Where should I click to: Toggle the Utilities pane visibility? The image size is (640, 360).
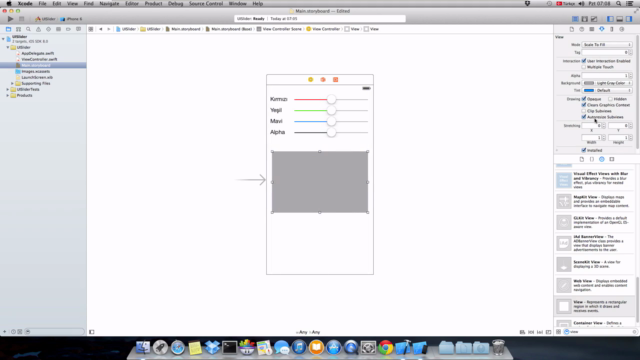click(x=629, y=19)
